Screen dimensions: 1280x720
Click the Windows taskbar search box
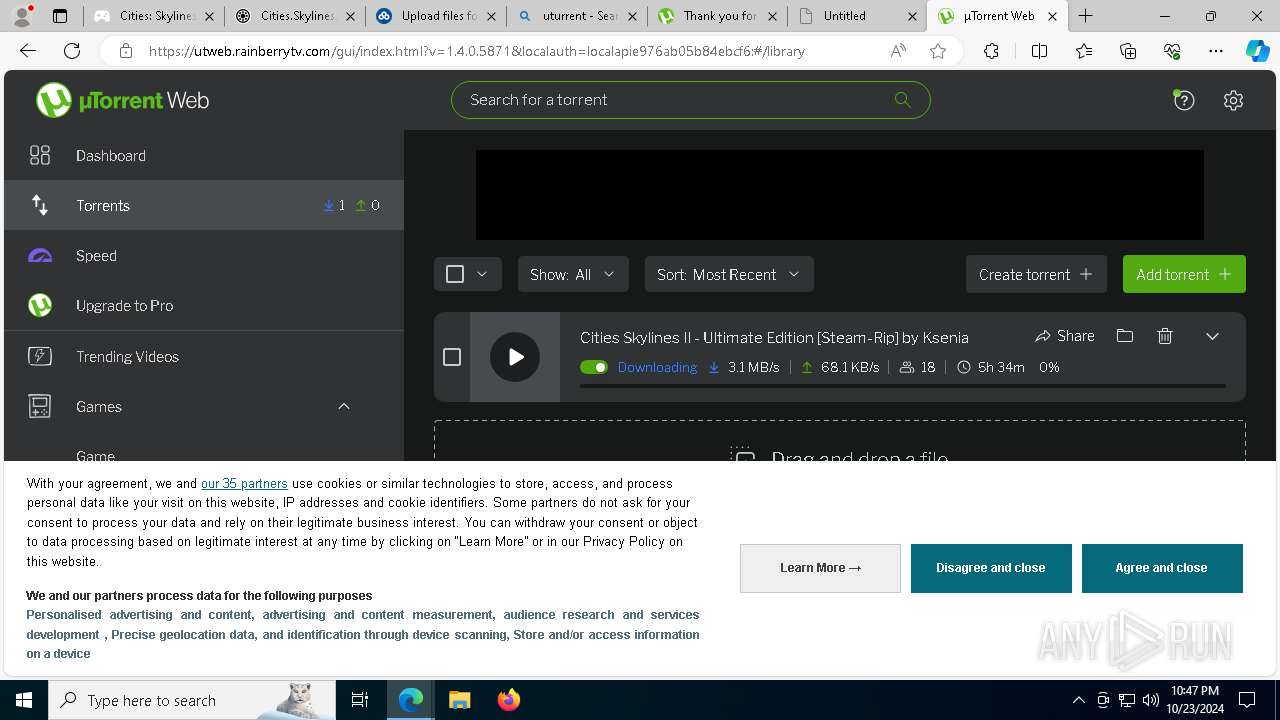point(192,700)
